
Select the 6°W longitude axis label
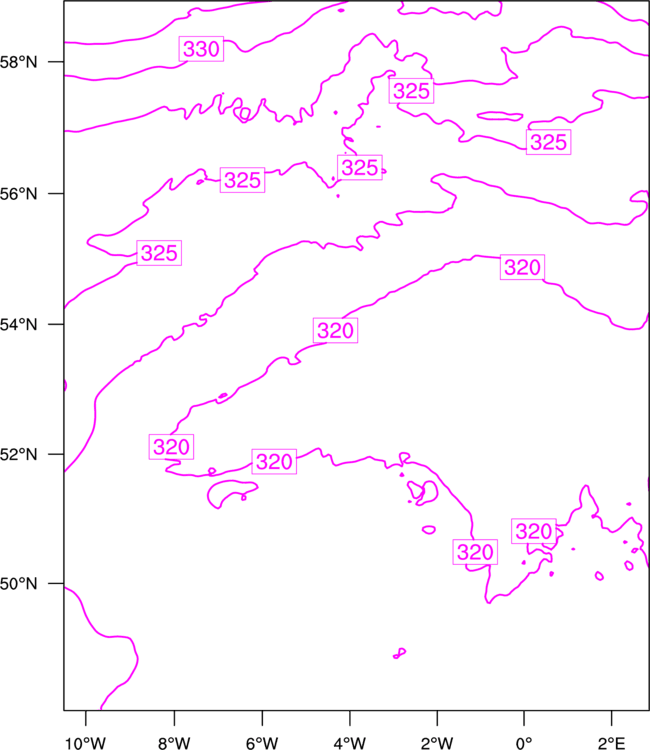coord(262,743)
